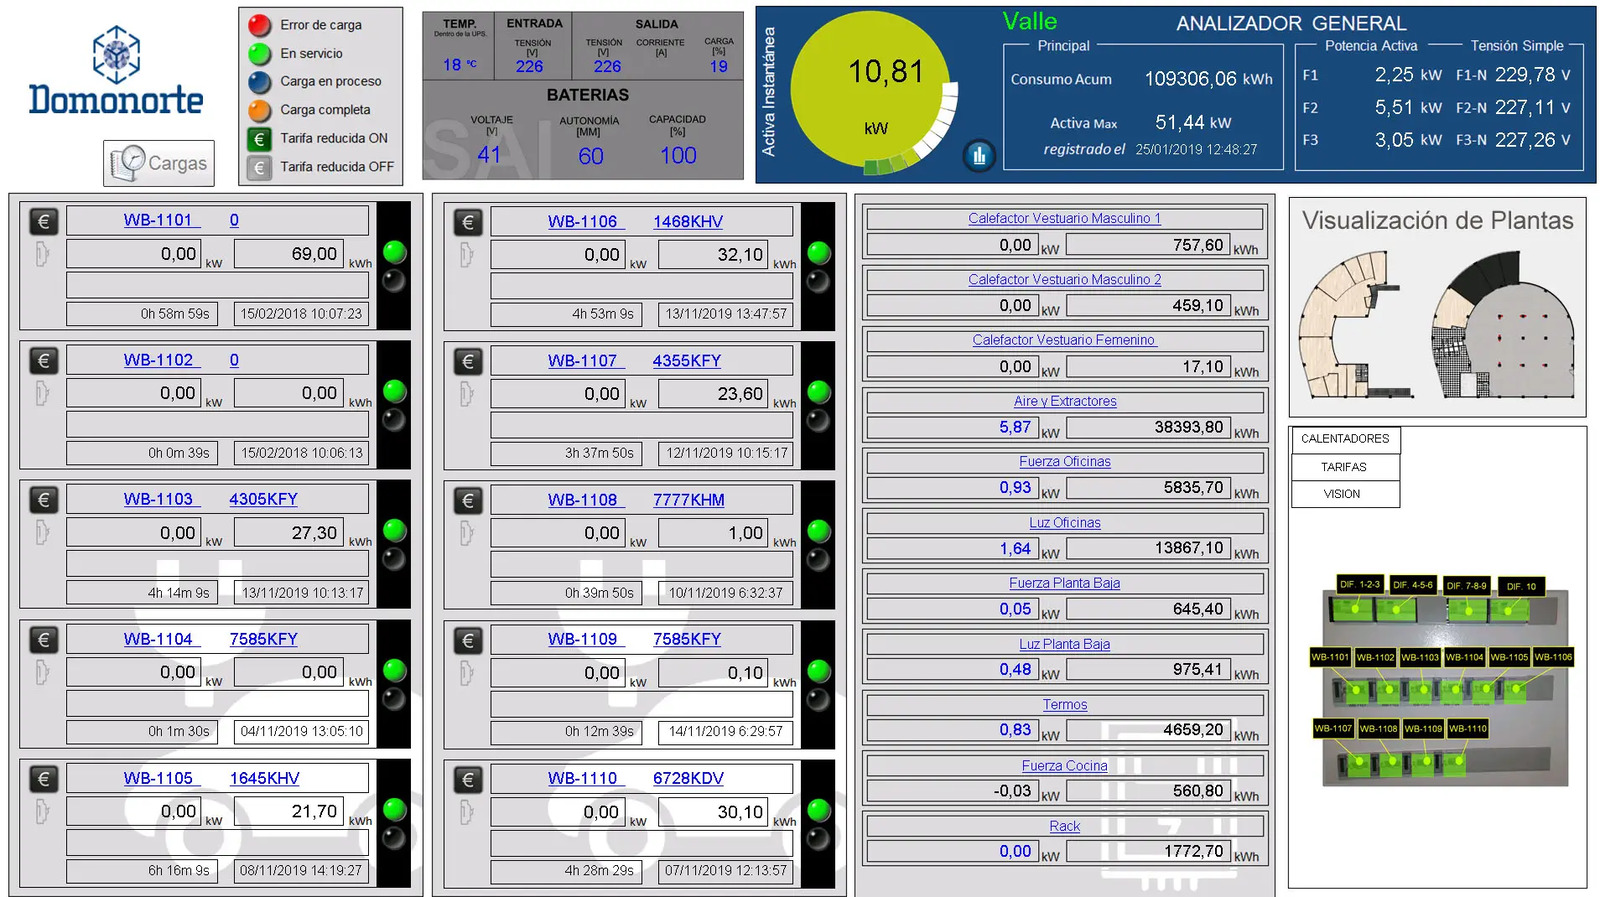The width and height of the screenshot is (1600, 897).
Task: Click the Cargas clock button
Action: [x=159, y=163]
